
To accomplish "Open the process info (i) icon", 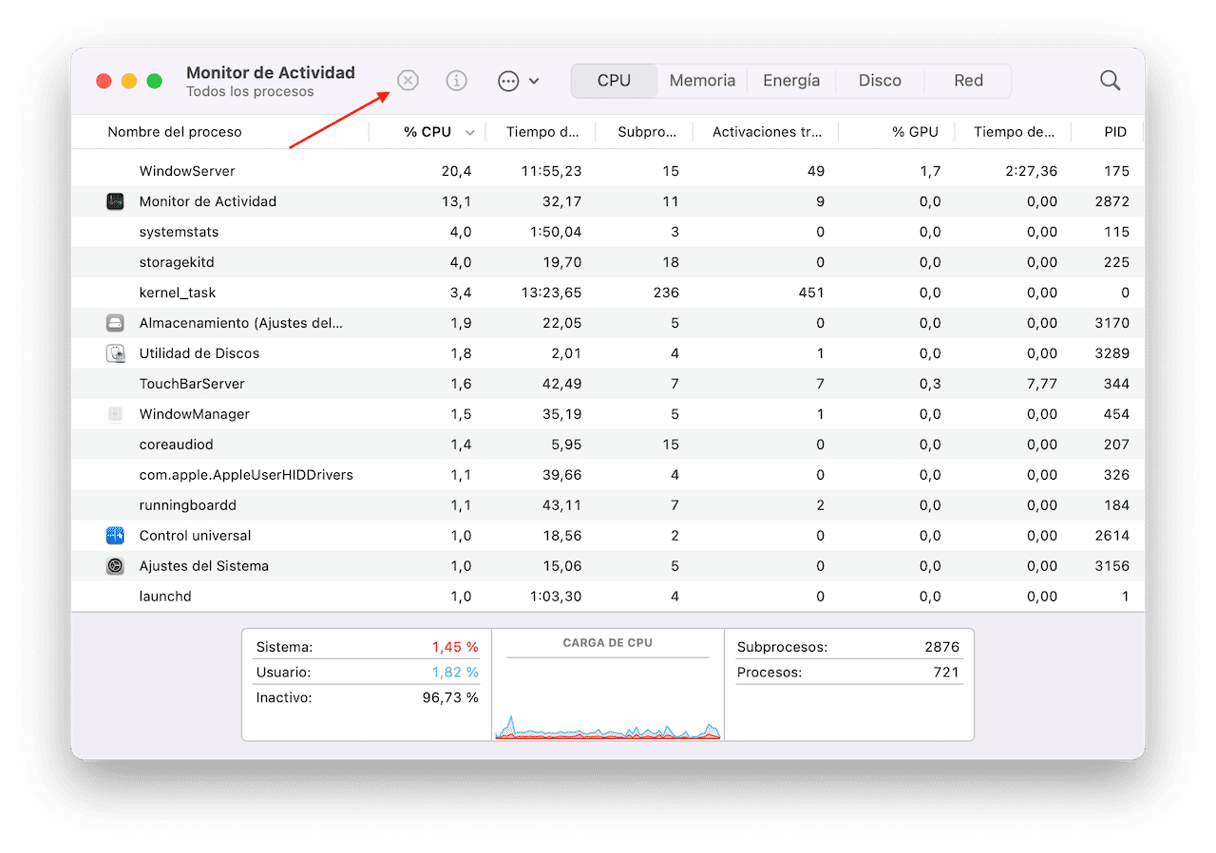I will click(x=457, y=81).
